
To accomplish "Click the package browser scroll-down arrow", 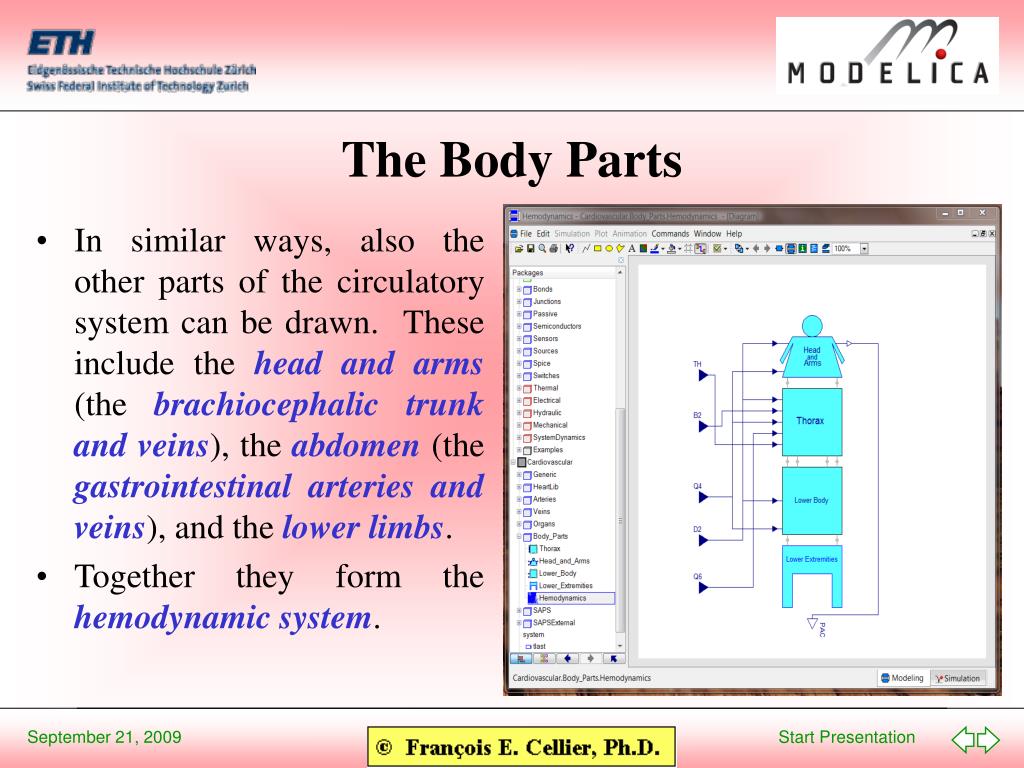I will [620, 646].
